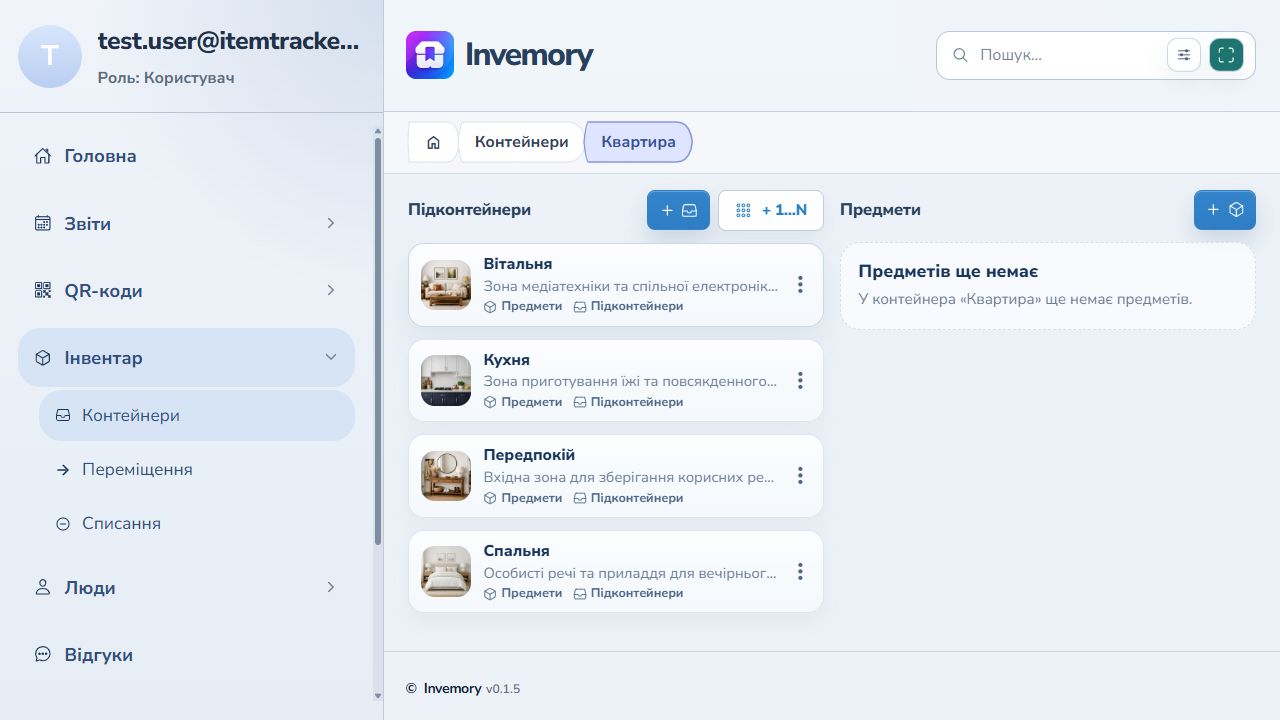Show Підконтейнери of Спальня

pos(628,593)
